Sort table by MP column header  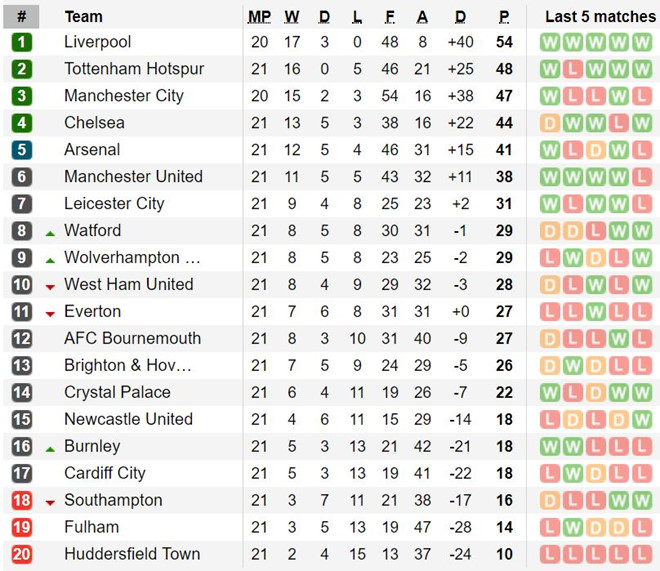click(259, 17)
